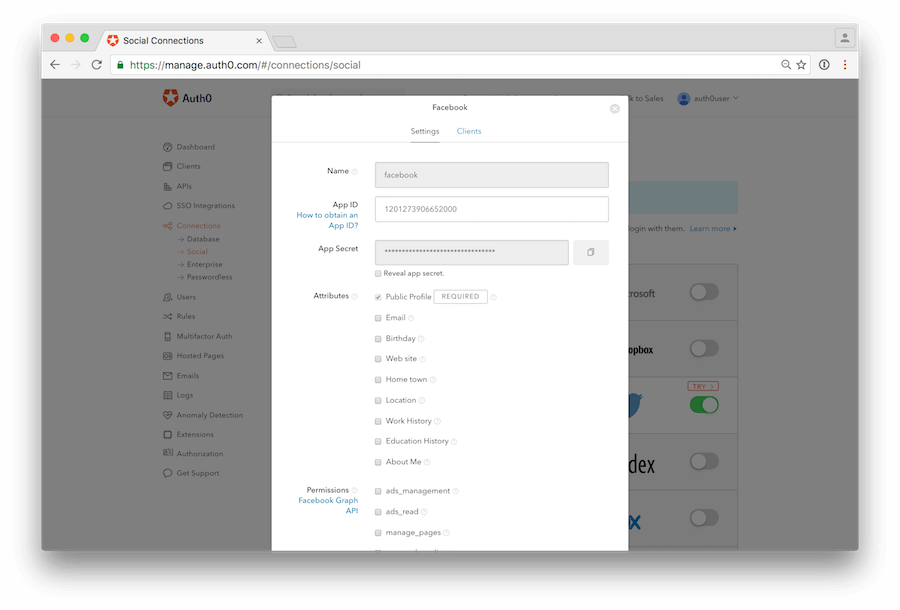Enable the Email attribute checkbox
The image size is (900, 610).
click(x=378, y=318)
